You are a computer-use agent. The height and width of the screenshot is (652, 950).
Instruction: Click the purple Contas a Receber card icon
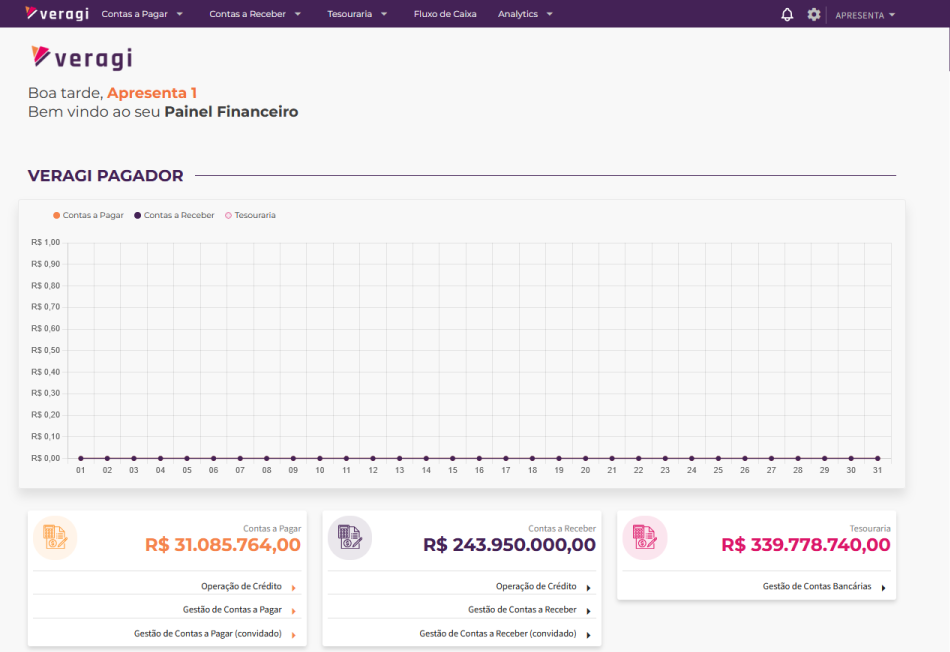point(350,538)
